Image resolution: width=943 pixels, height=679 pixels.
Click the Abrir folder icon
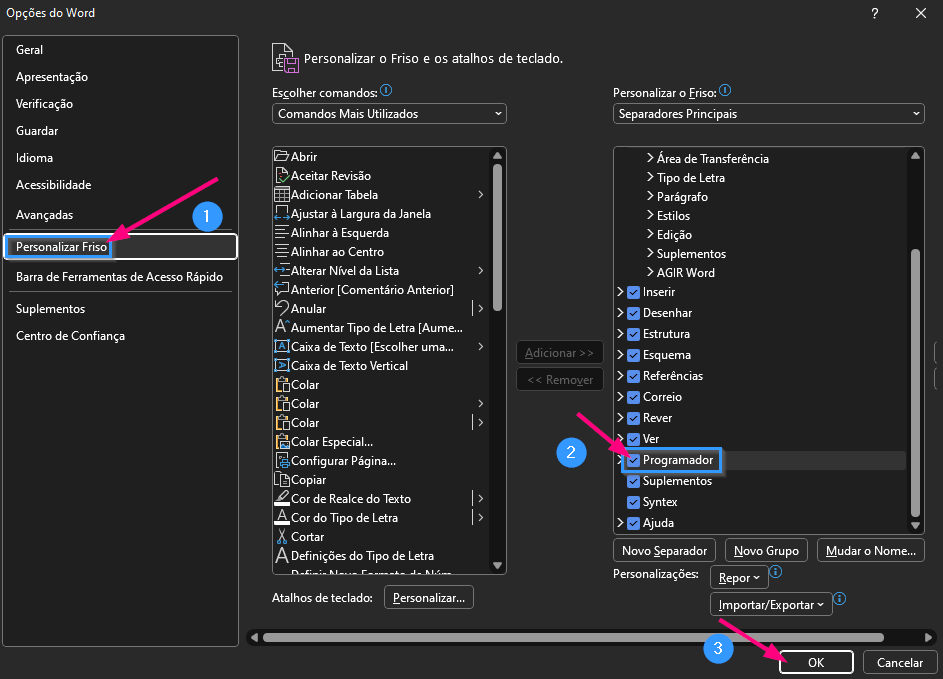pos(281,156)
